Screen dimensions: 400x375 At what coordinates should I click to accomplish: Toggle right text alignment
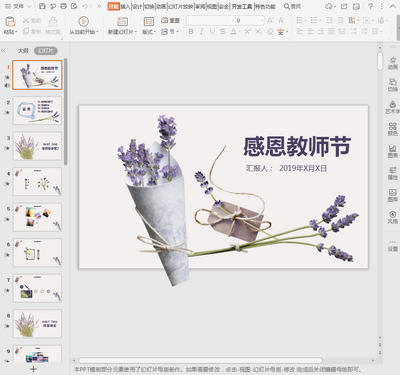tap(321, 31)
